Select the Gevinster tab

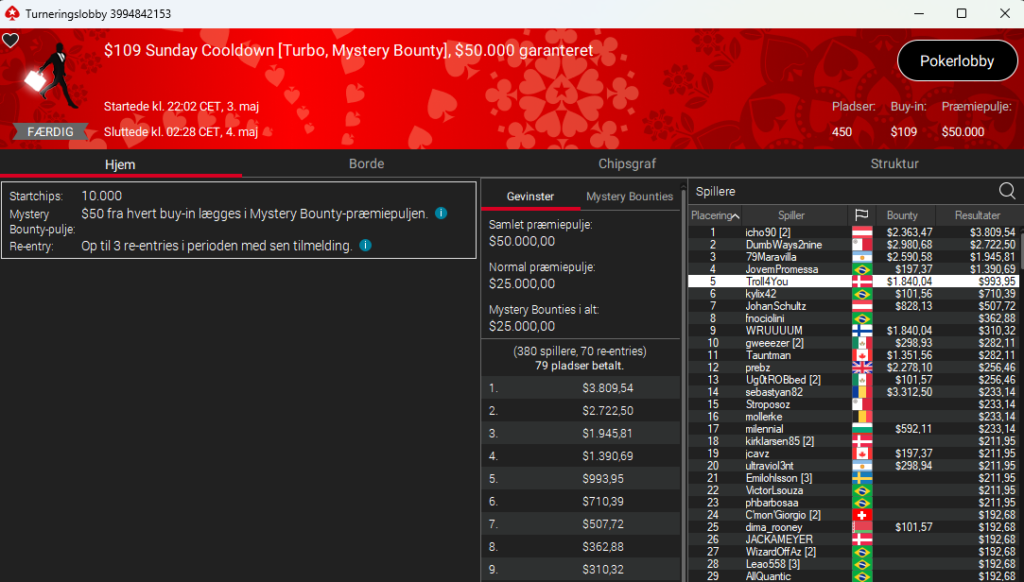[x=530, y=196]
